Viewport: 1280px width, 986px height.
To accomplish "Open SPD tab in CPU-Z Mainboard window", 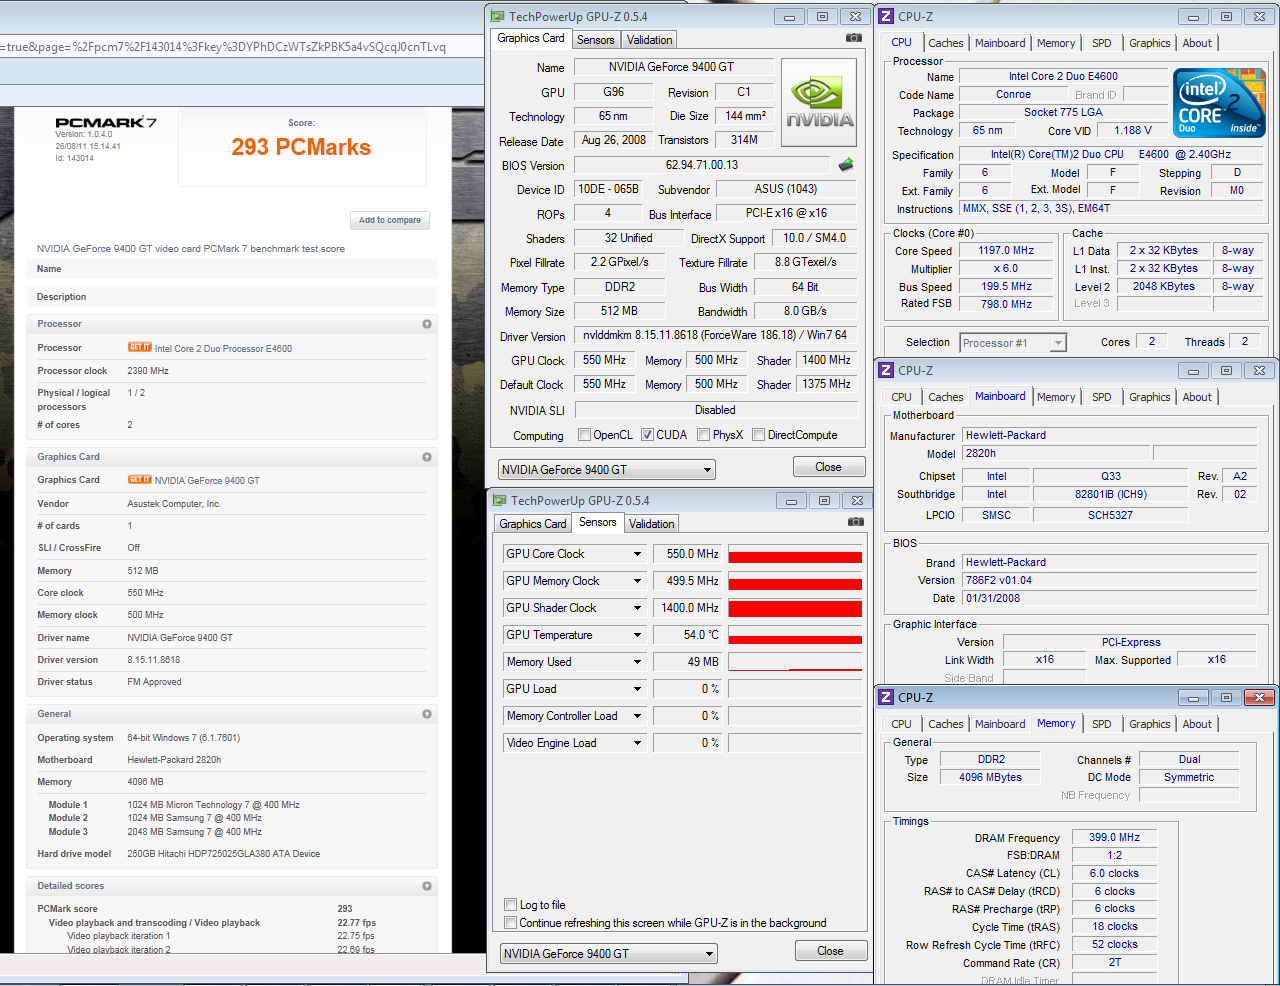I will (x=1102, y=397).
